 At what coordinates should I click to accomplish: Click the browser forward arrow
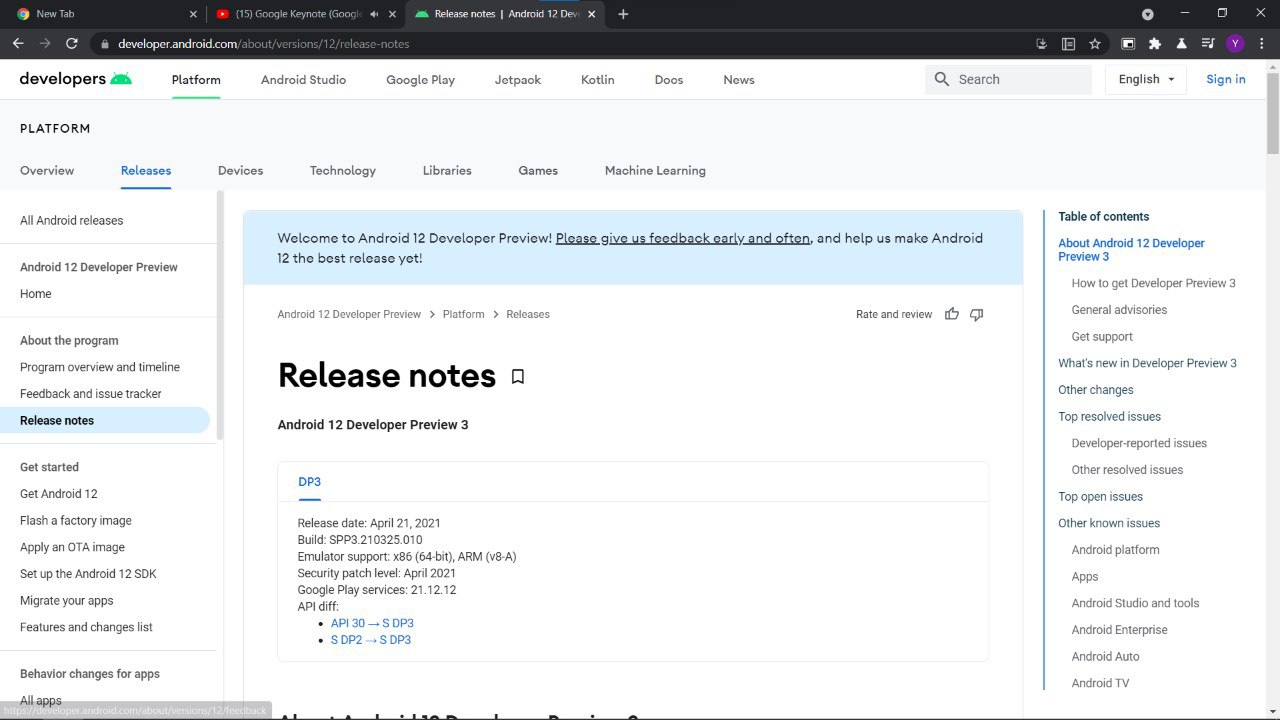click(x=45, y=44)
